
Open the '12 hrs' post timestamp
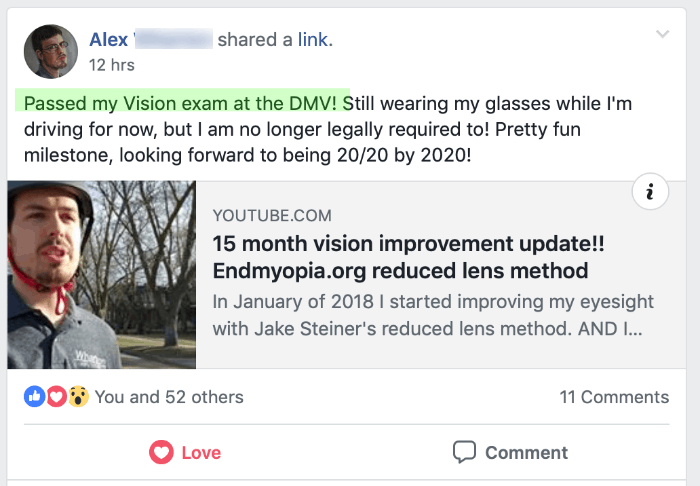pos(111,65)
